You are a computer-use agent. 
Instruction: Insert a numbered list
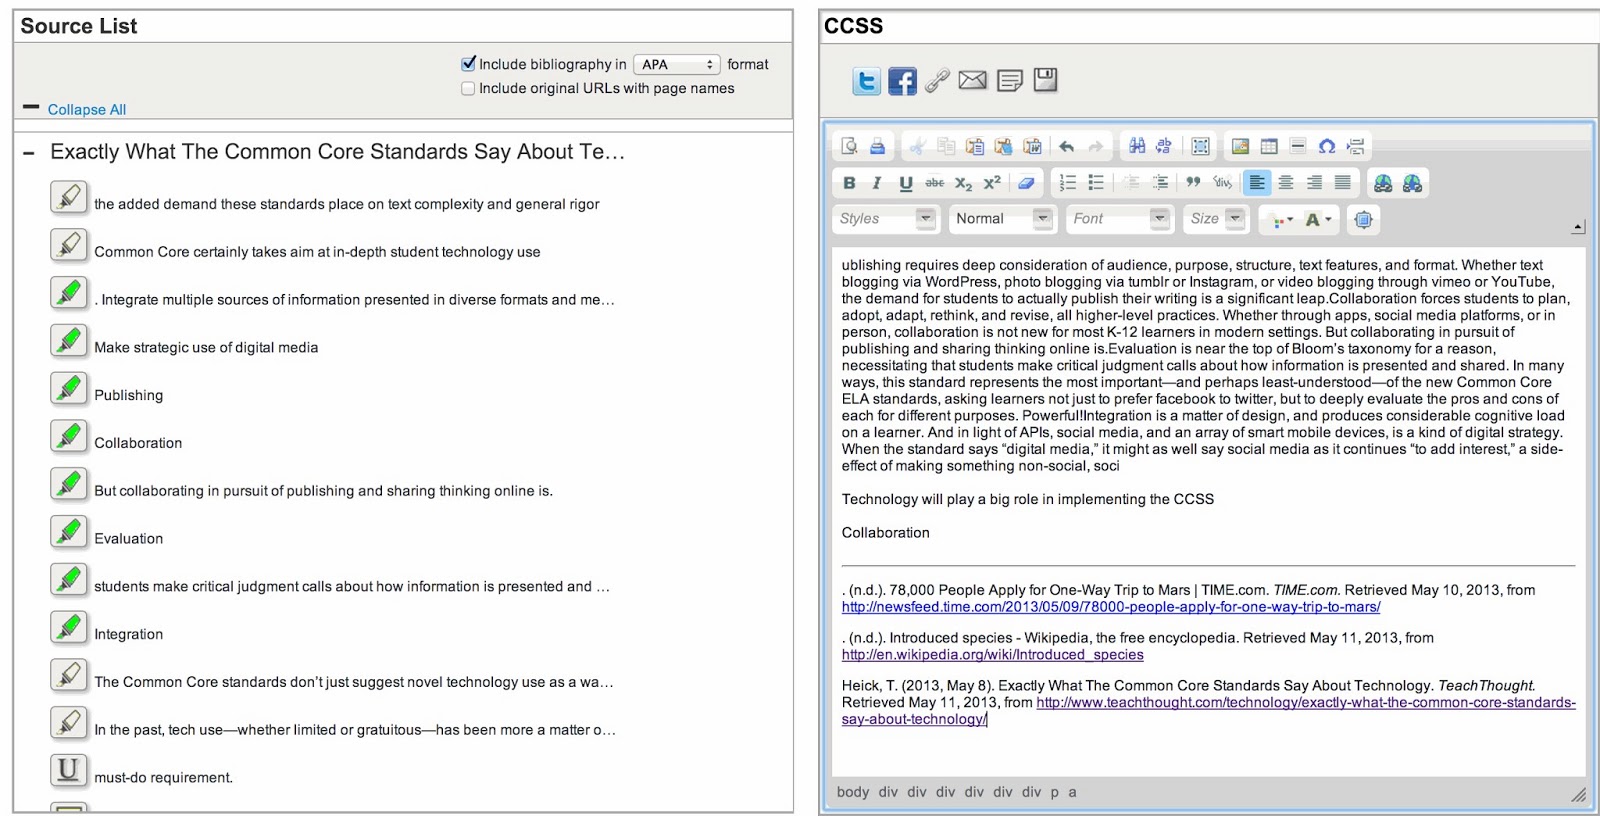tap(1068, 183)
